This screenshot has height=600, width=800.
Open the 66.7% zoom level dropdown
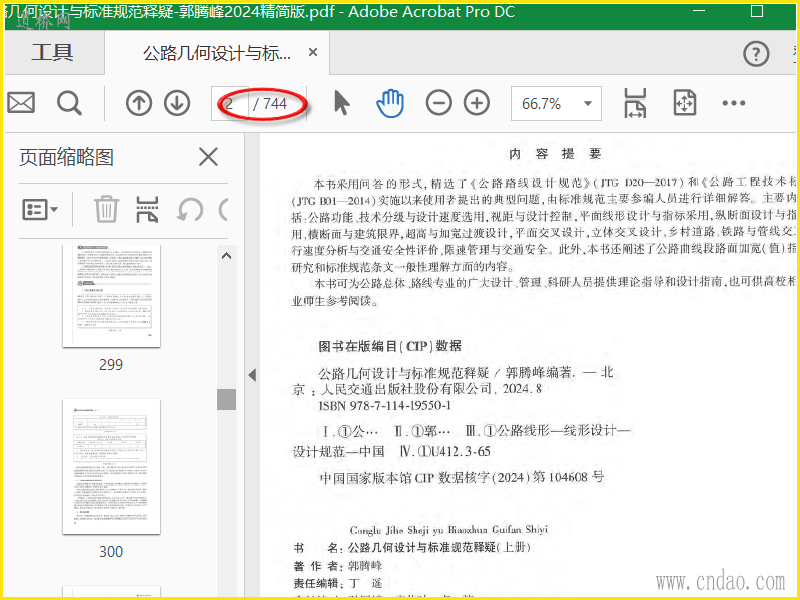(x=556, y=104)
